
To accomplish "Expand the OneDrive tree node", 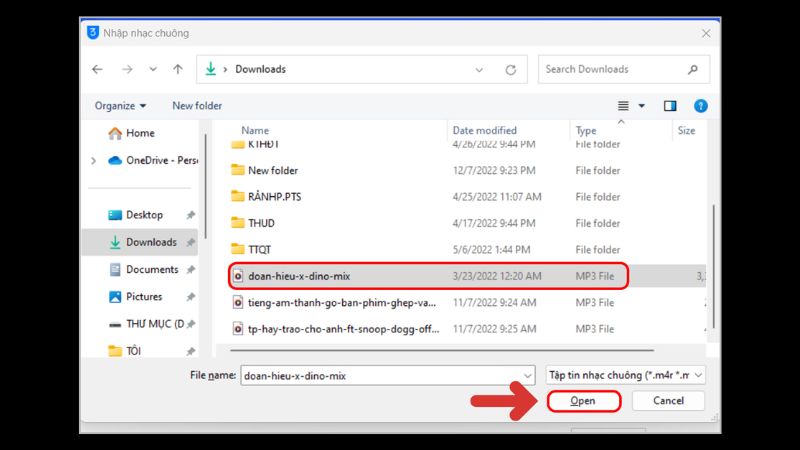I will pos(94,160).
